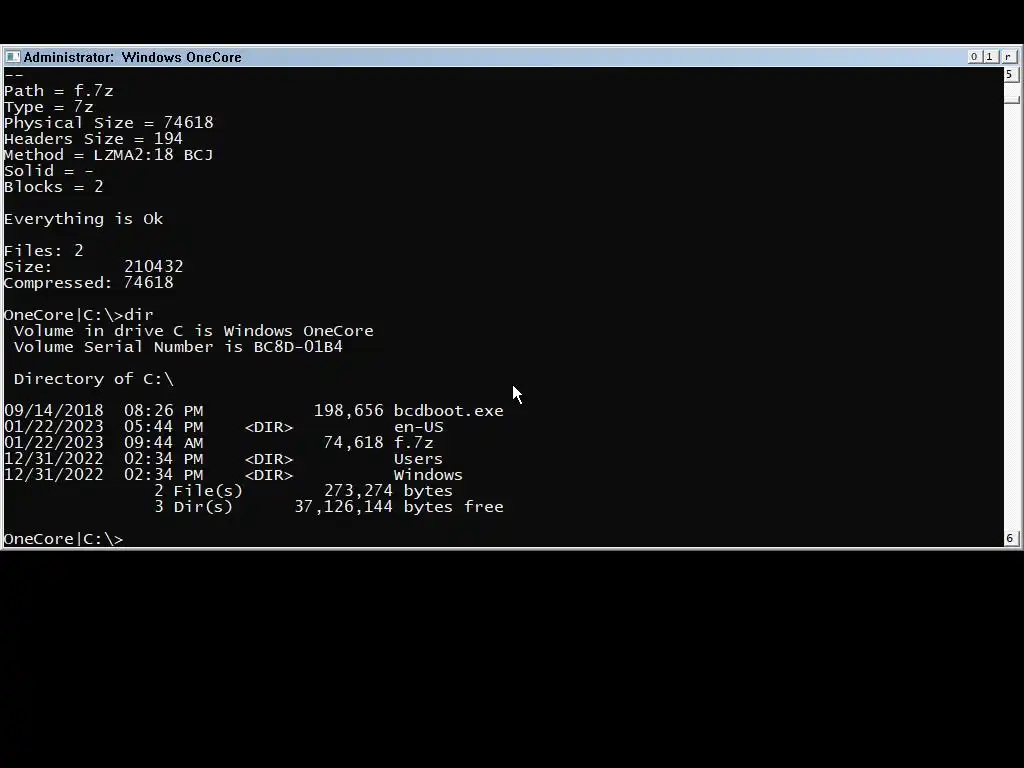Click the 'Administrator: Windows OneCore' title text
Viewport: 1024px width, 768px height.
tap(133, 57)
